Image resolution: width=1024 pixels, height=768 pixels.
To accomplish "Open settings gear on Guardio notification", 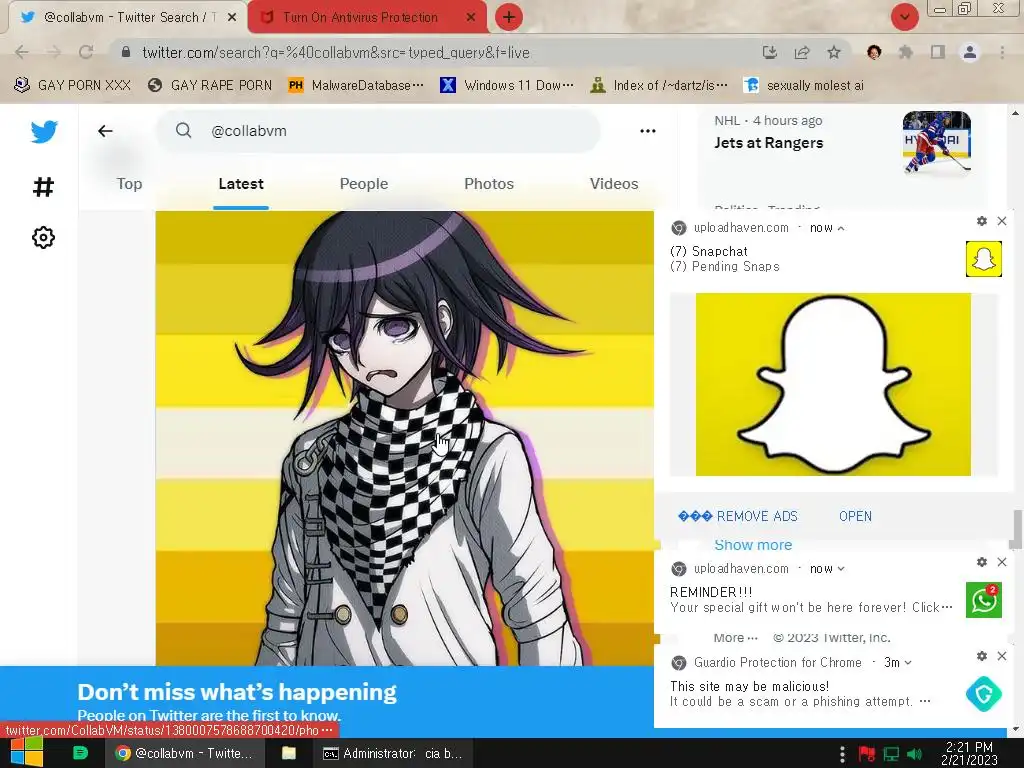I will [982, 656].
